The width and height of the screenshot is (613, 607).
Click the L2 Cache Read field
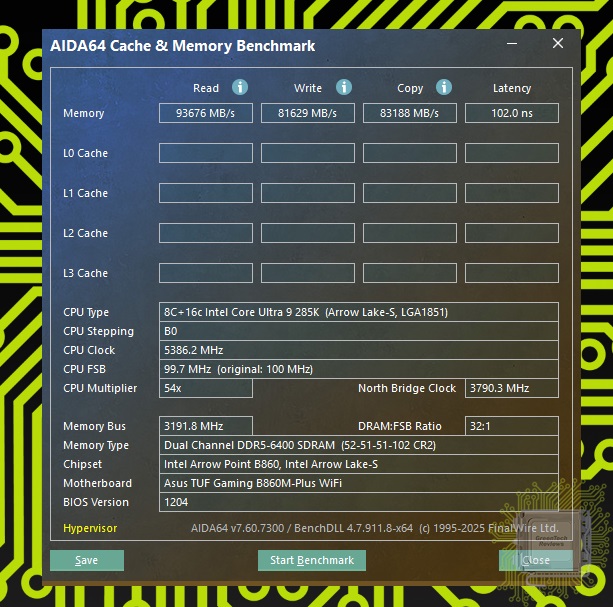tap(206, 233)
